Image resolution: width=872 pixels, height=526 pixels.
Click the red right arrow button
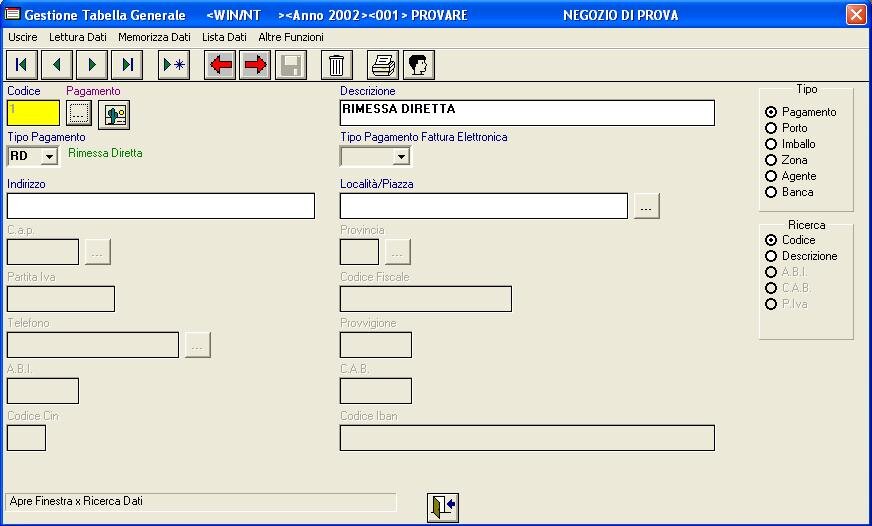(x=255, y=65)
